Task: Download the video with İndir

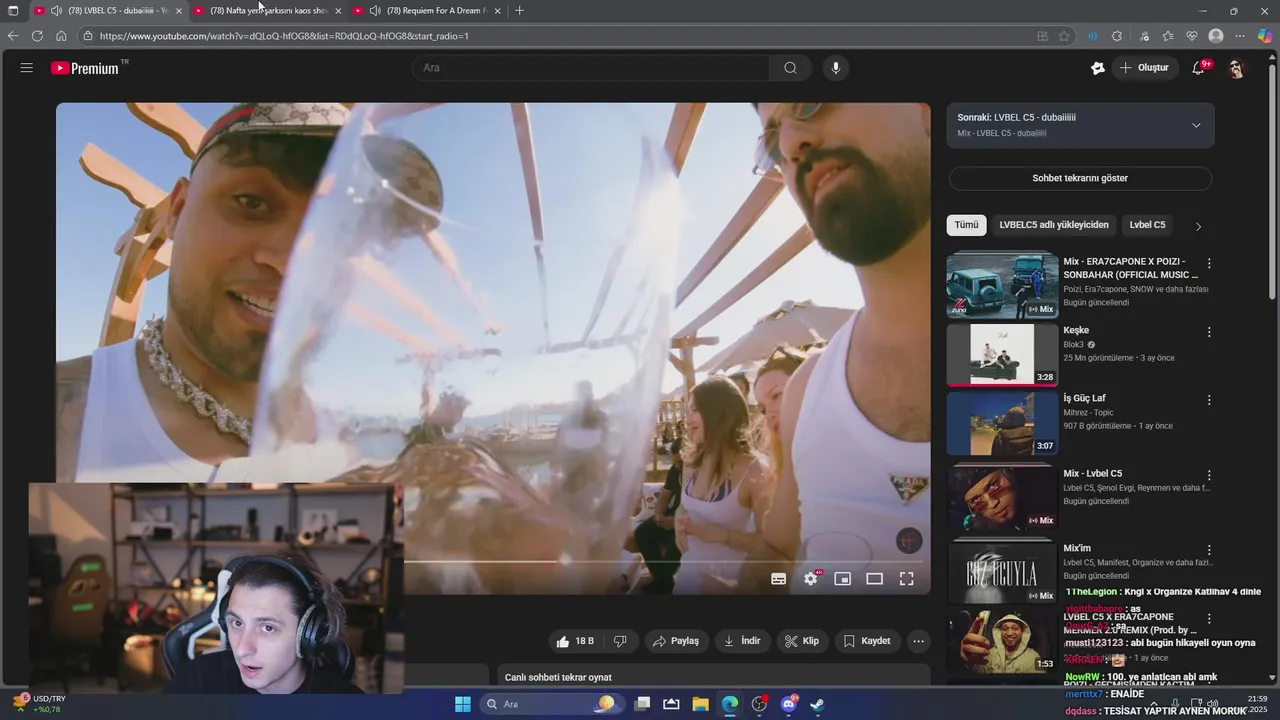Action: pos(742,641)
